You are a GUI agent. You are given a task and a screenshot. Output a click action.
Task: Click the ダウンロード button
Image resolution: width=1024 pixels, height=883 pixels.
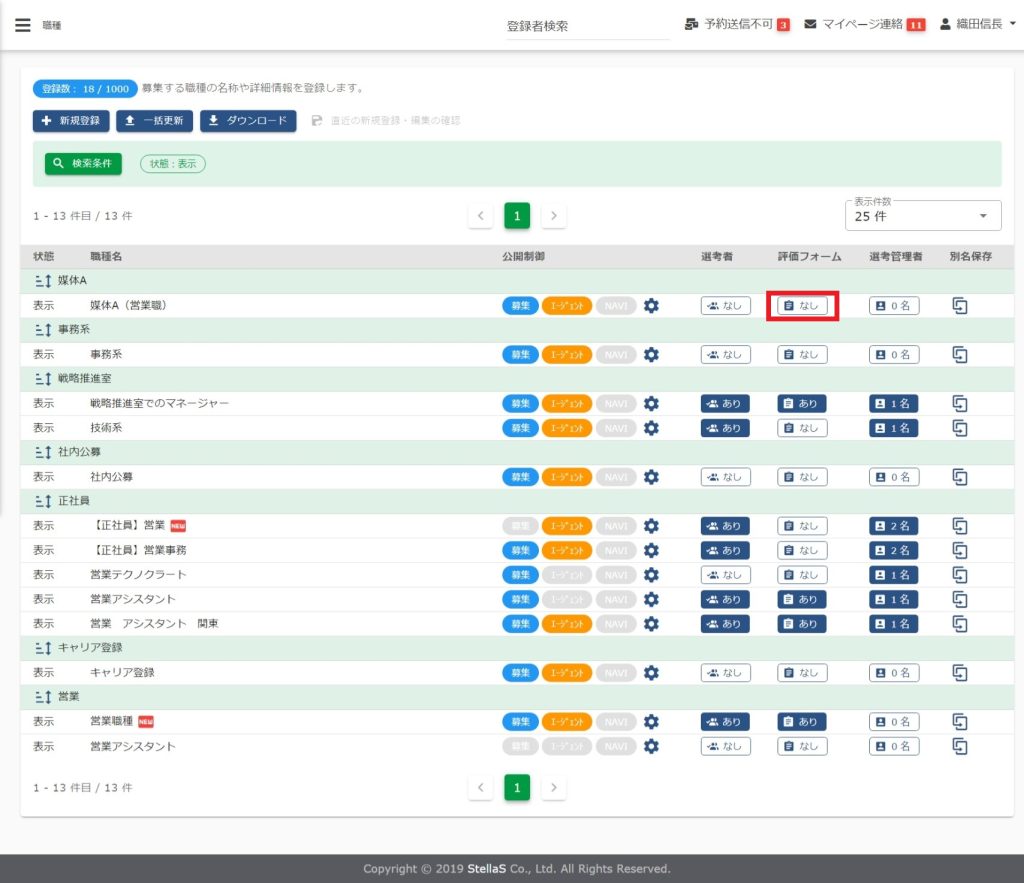pos(248,121)
